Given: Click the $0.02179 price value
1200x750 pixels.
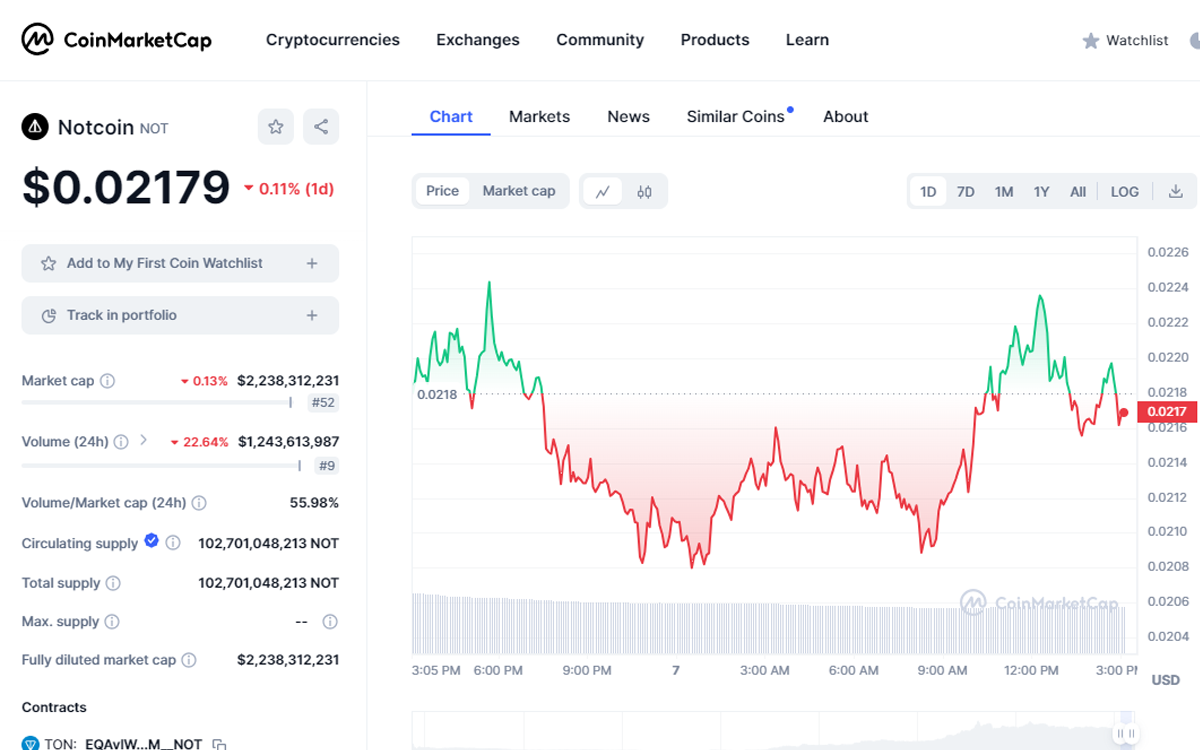Looking at the screenshot, I should coord(126,187).
